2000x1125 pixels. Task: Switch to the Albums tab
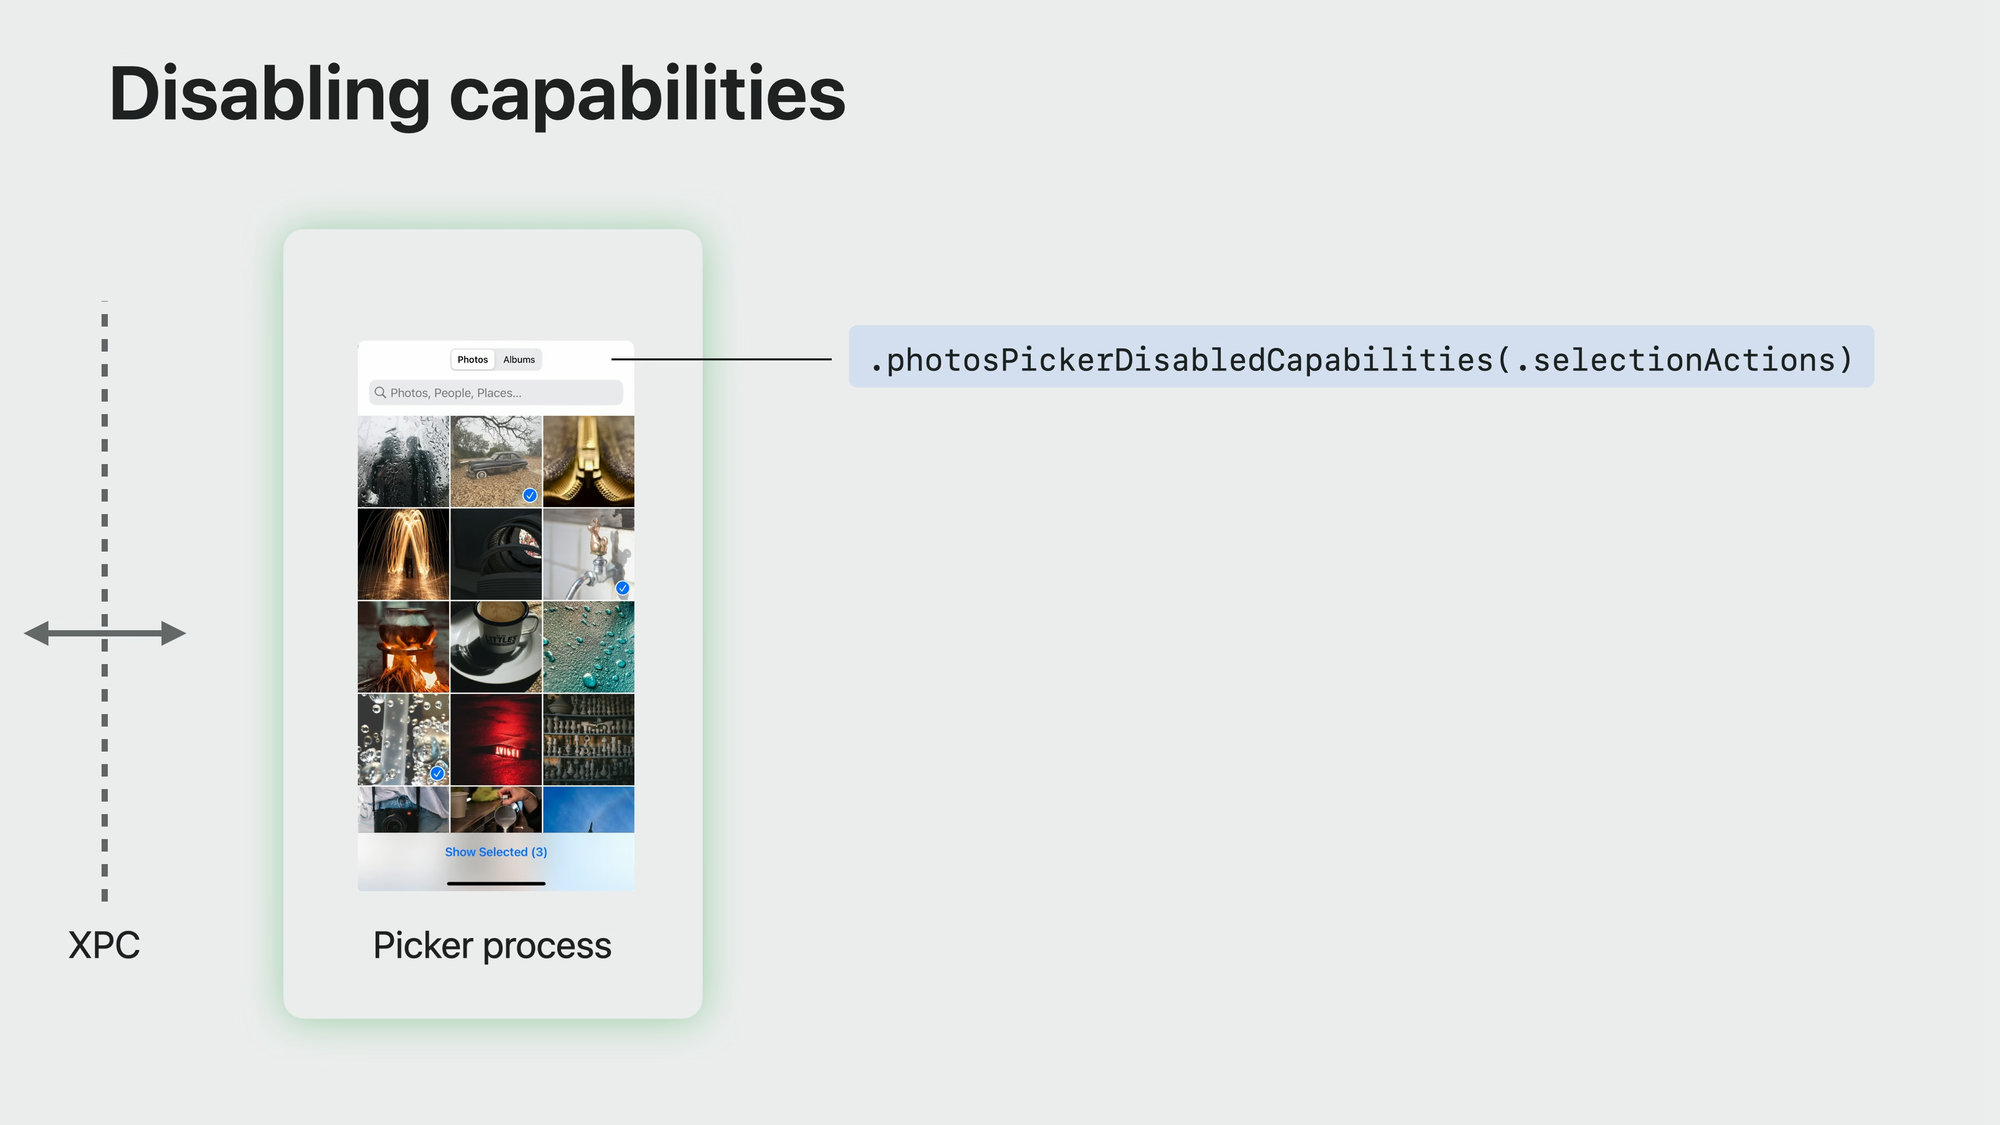(x=519, y=360)
